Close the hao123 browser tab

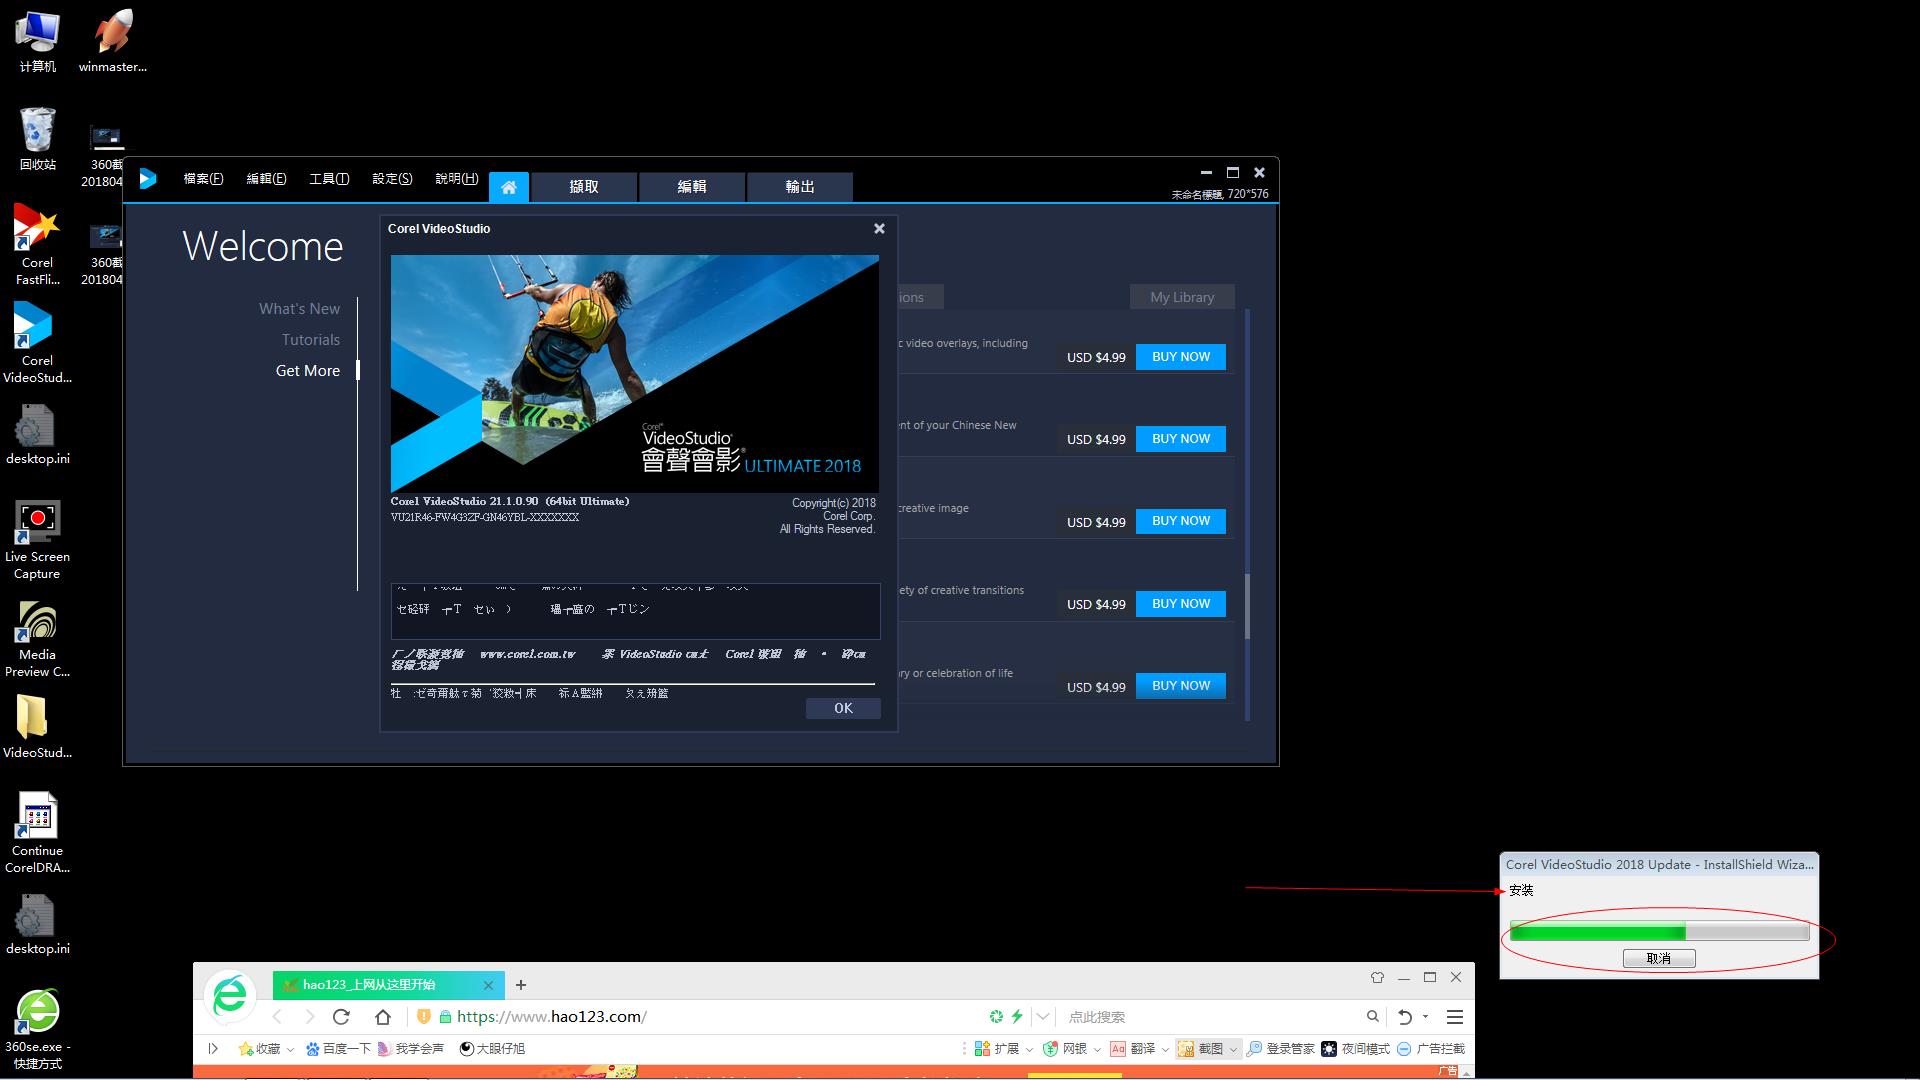(x=488, y=985)
